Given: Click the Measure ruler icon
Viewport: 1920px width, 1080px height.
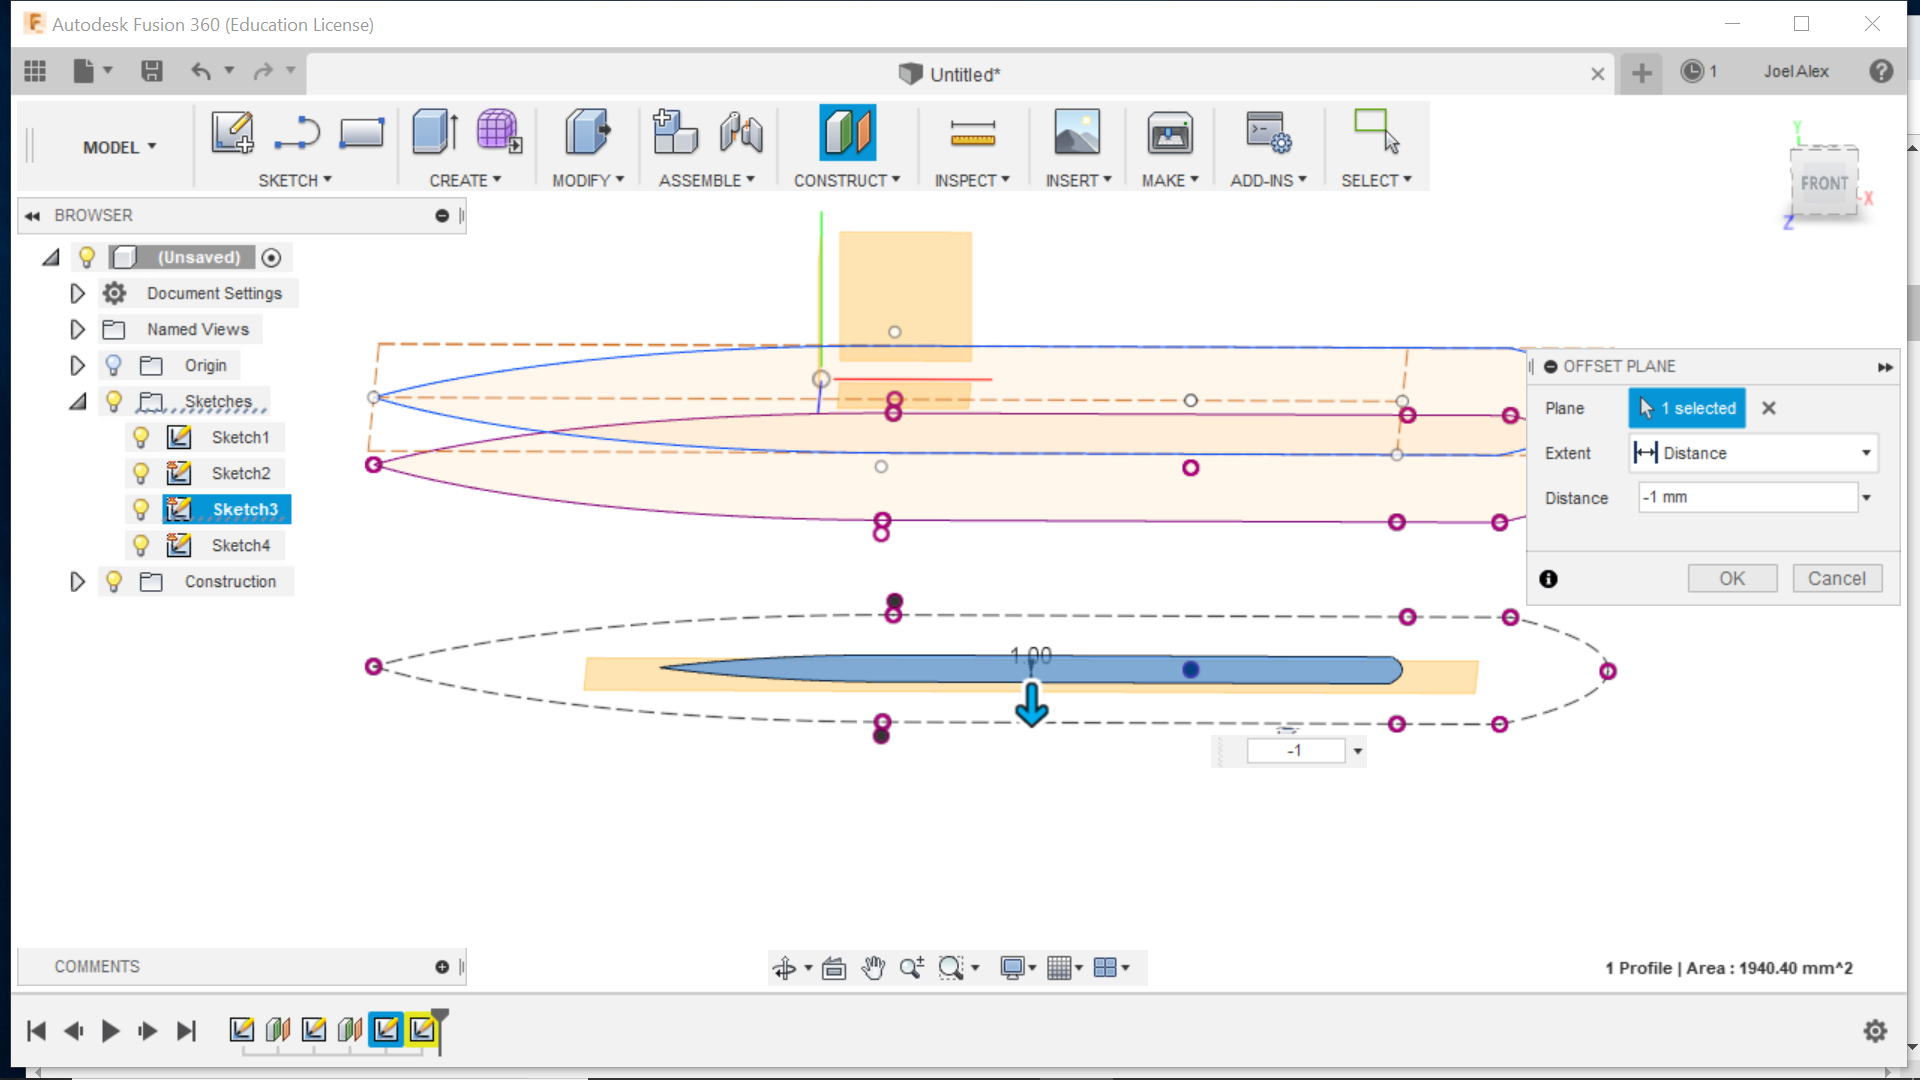Looking at the screenshot, I should (972, 134).
